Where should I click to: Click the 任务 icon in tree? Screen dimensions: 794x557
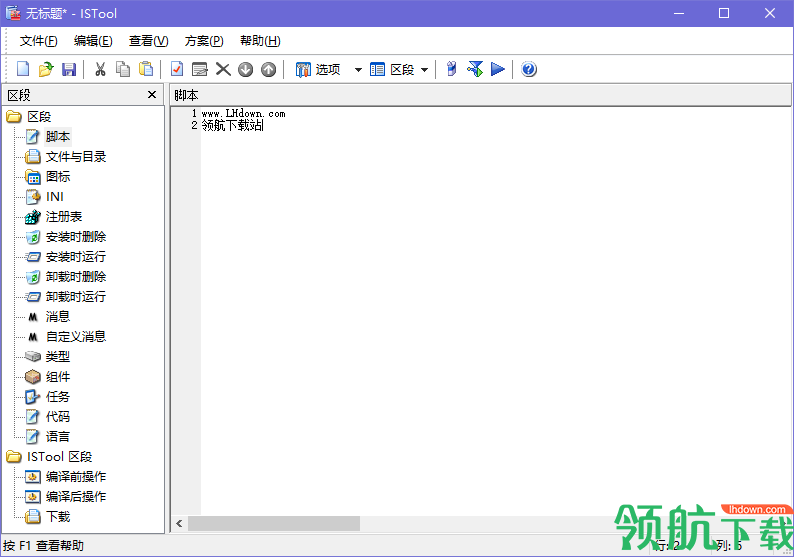tap(33, 396)
